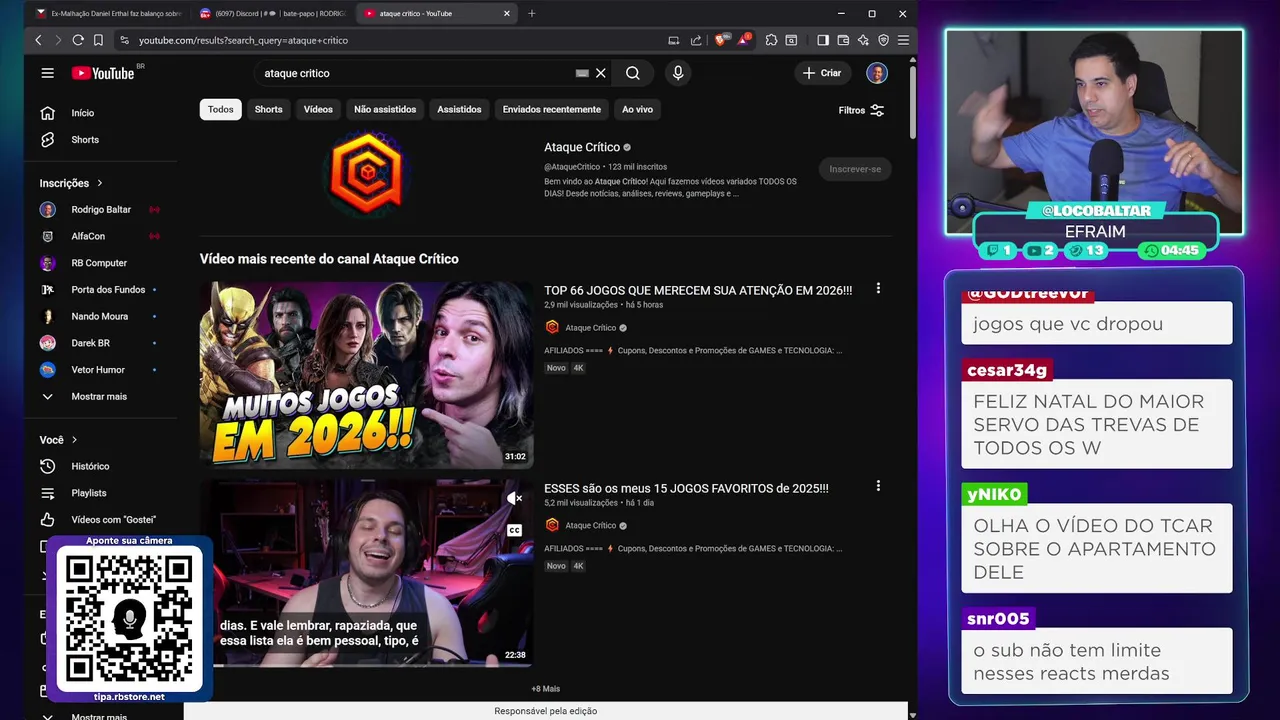
Task: Open the Ataque Crítico channel title link
Action: click(x=582, y=147)
